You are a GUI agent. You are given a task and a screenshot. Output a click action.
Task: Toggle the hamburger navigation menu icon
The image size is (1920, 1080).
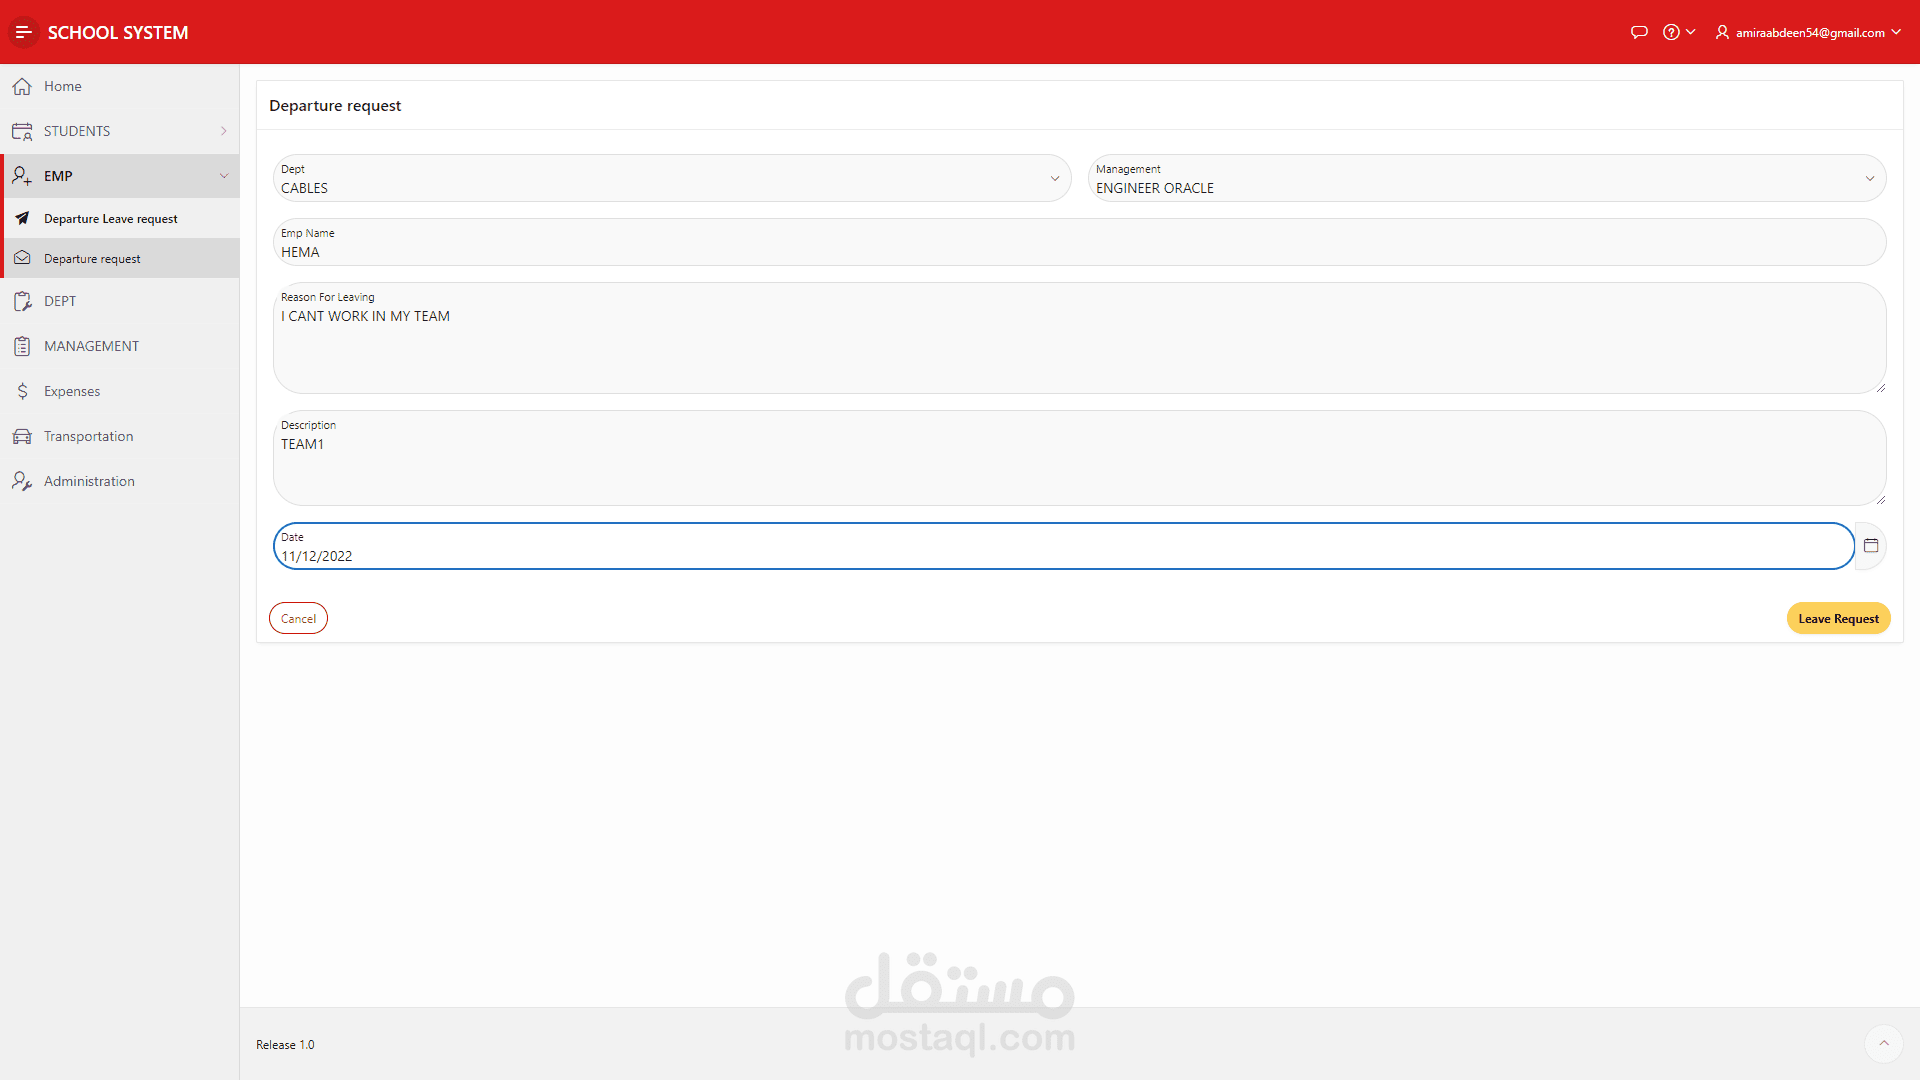24,32
